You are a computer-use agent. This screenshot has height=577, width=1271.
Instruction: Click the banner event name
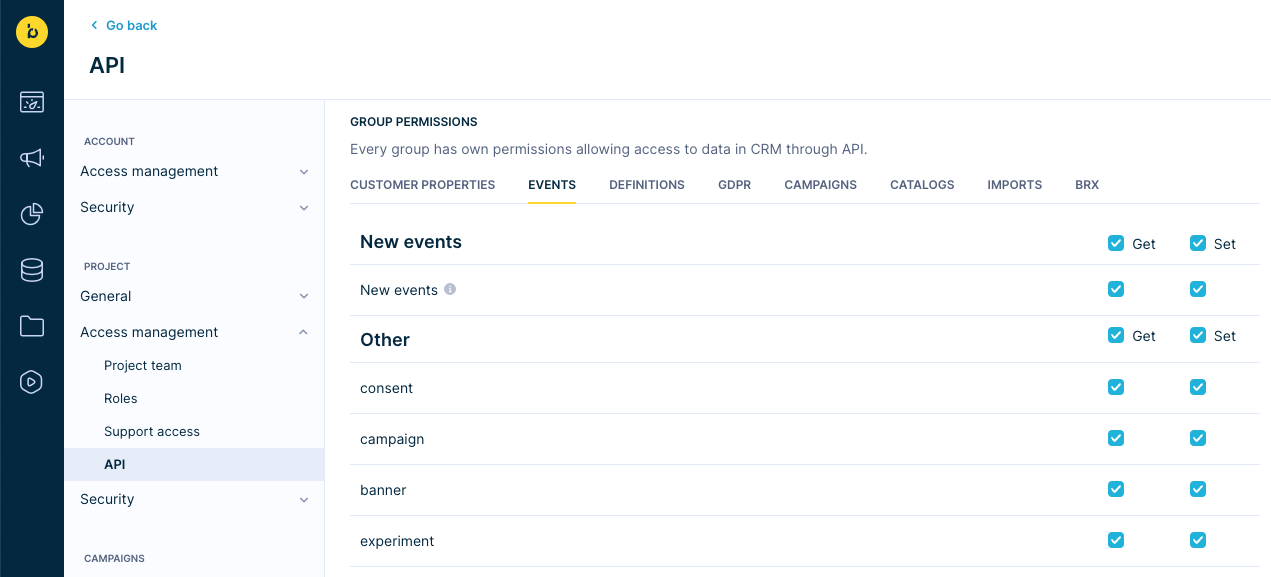coord(383,490)
